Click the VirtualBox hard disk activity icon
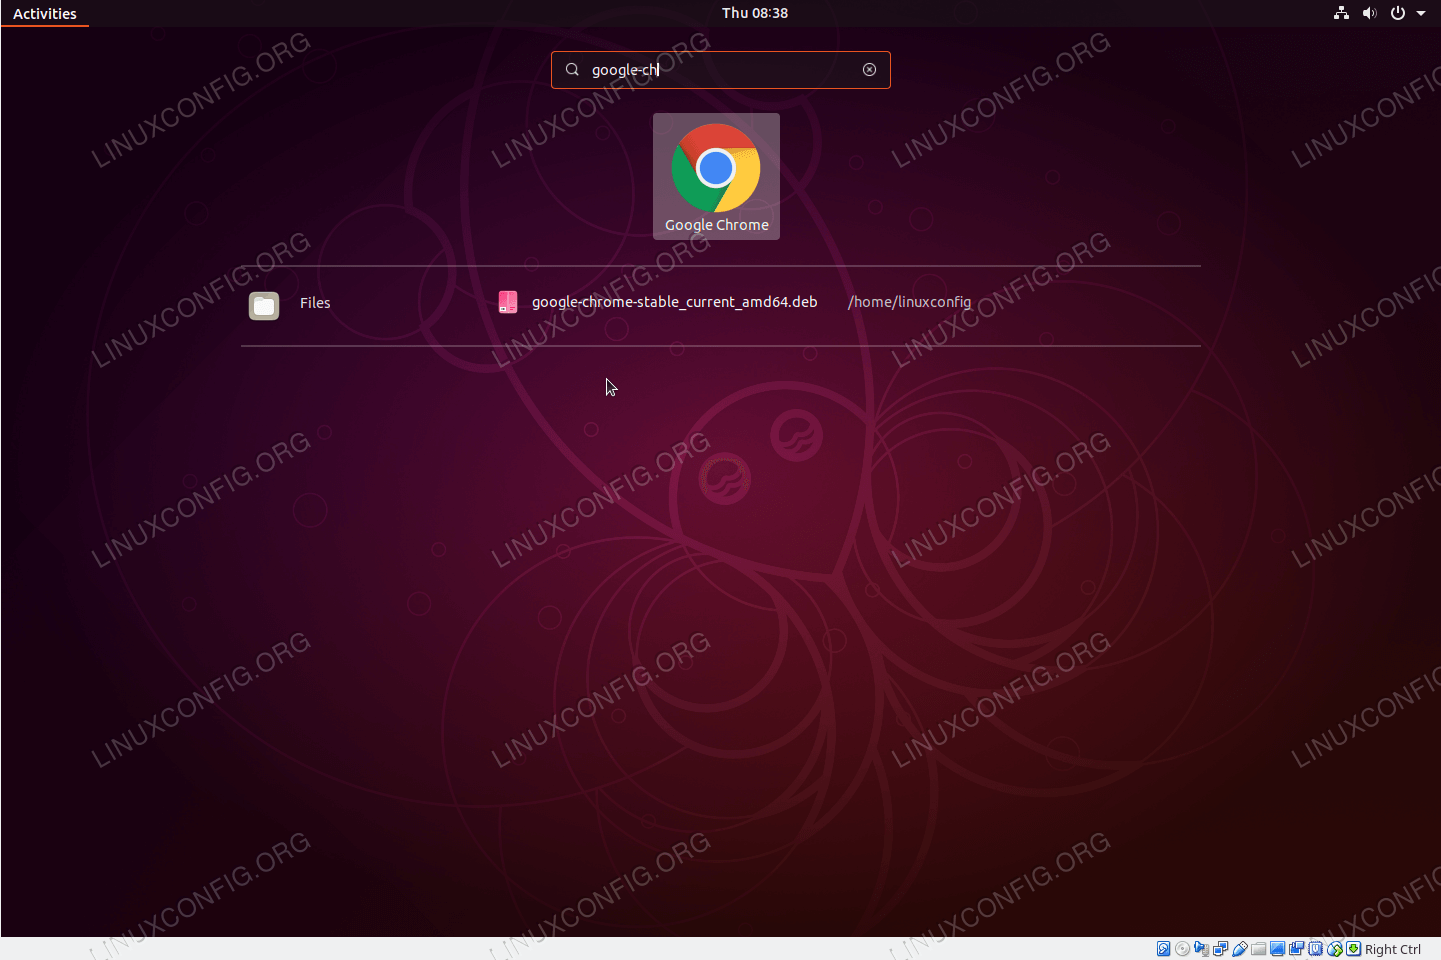Viewport: 1441px width, 960px height. (1163, 949)
